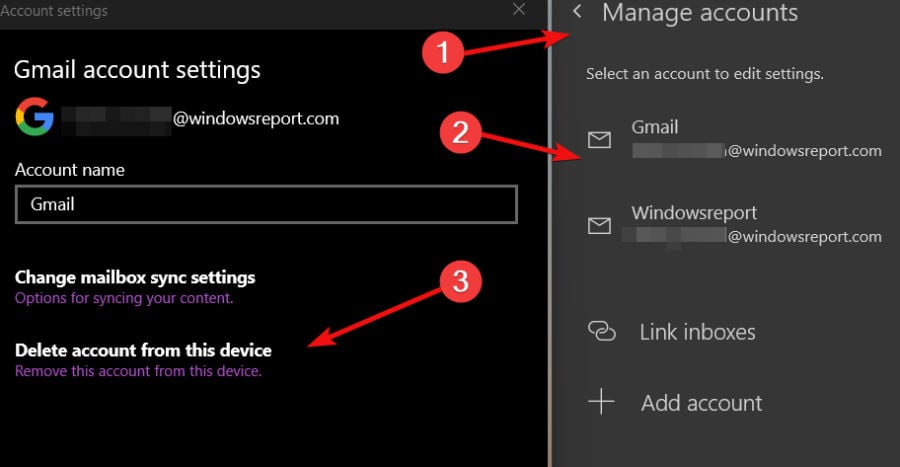Open Link inboxes

[672, 332]
